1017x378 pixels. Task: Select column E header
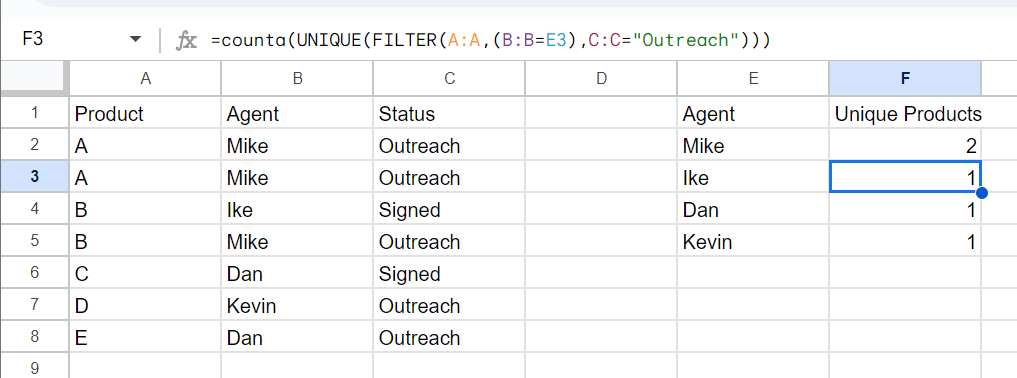(753, 78)
